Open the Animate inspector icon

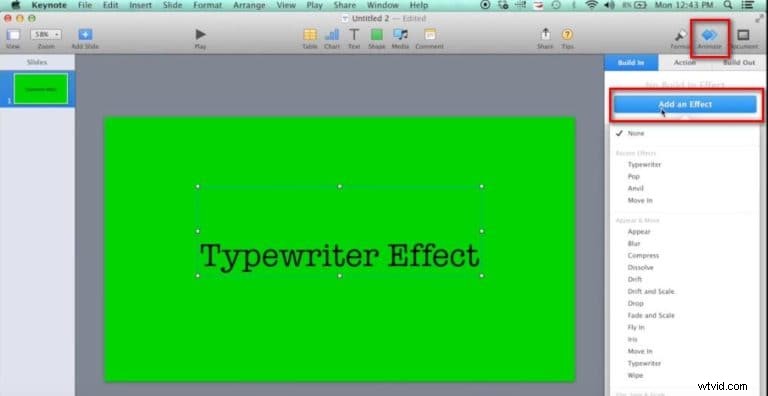[709, 35]
